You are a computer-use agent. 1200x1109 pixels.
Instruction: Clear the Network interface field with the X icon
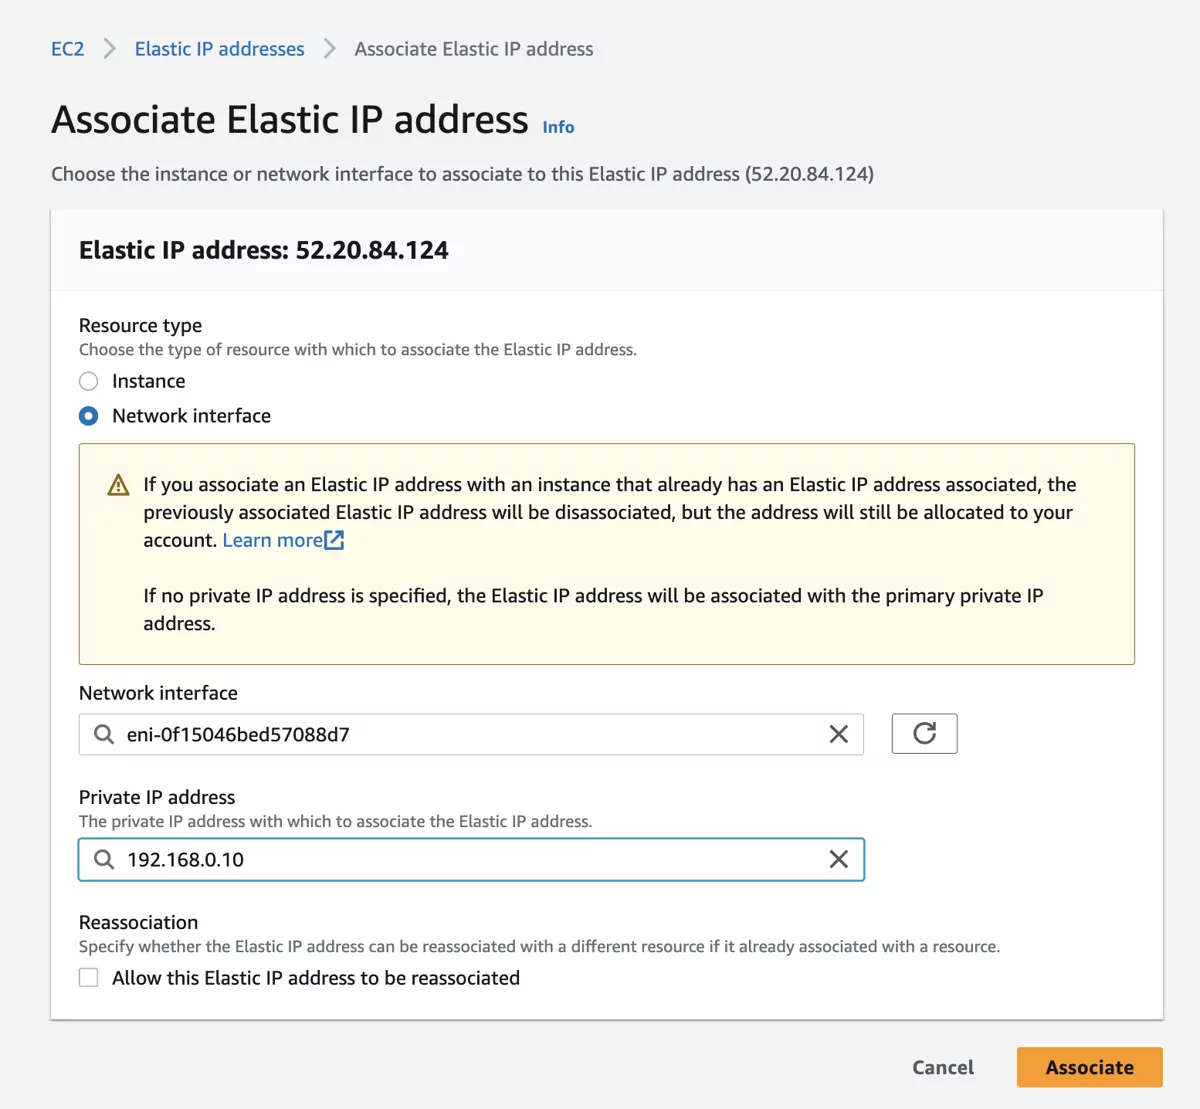pos(838,734)
